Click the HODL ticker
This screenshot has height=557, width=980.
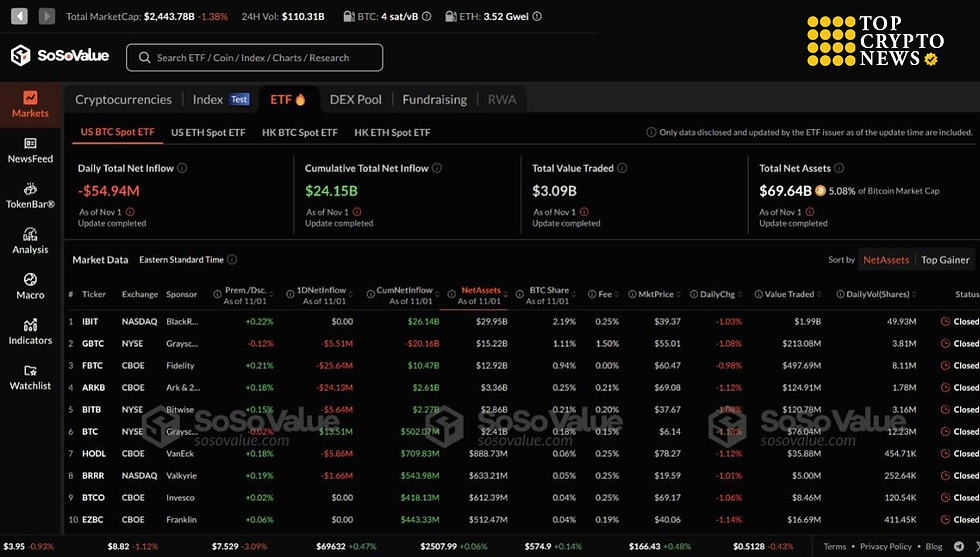tap(94, 453)
